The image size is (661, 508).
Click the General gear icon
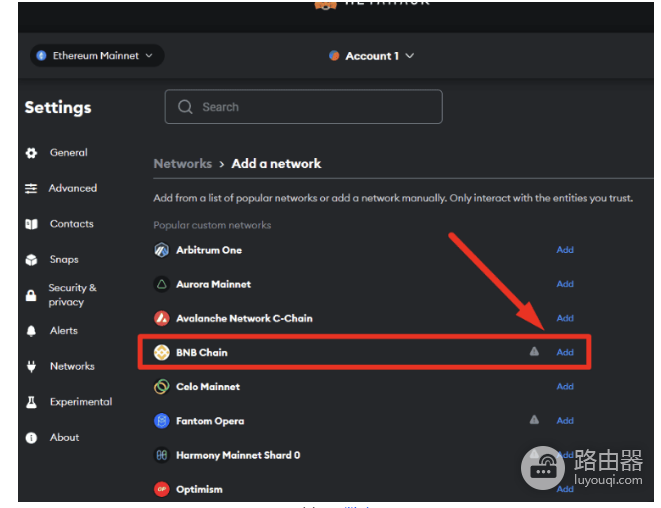point(31,153)
